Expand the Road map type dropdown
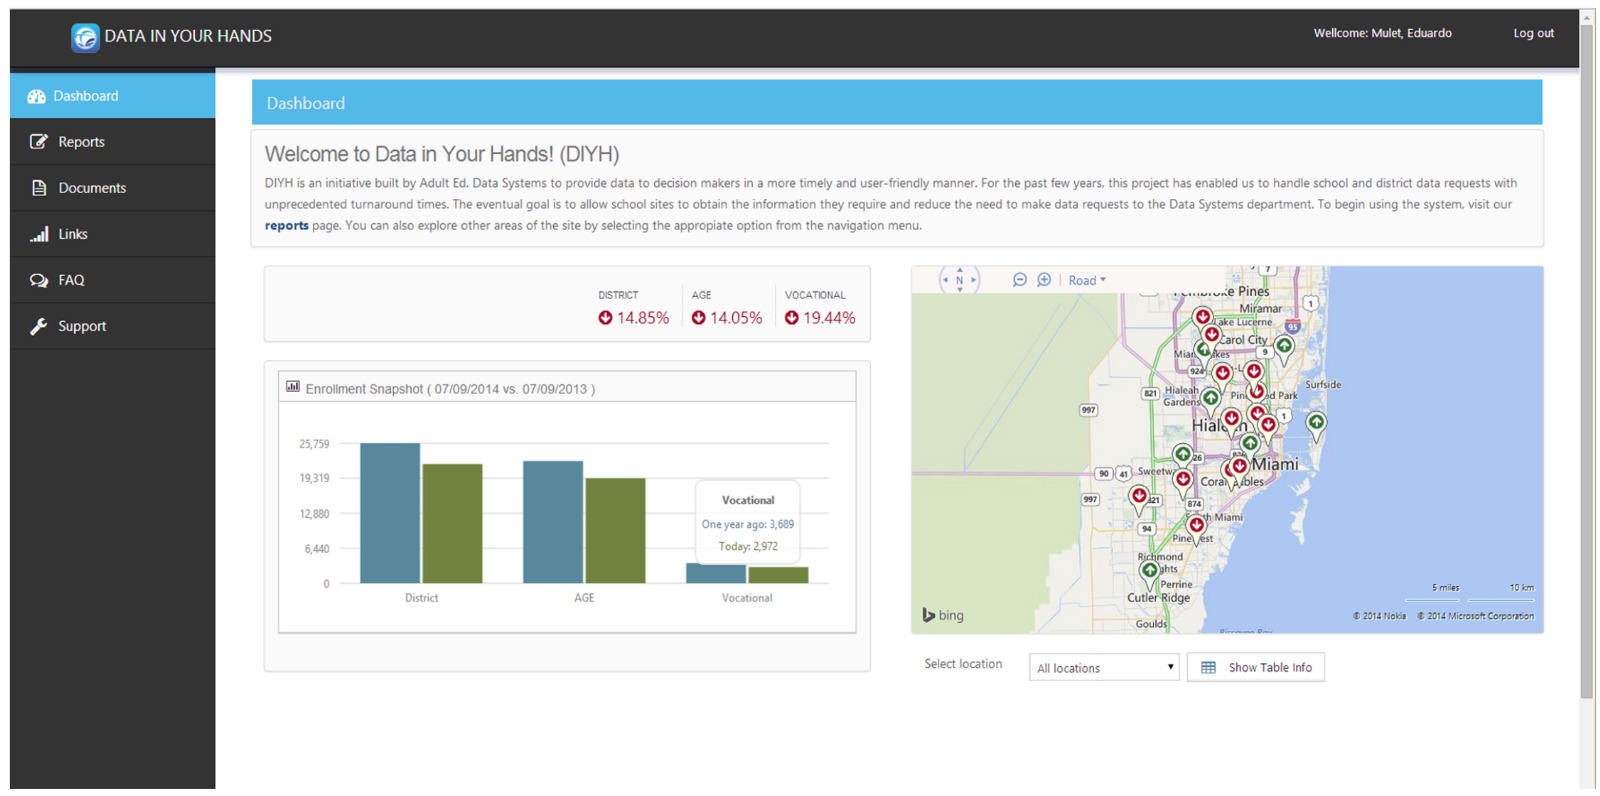The height and width of the screenshot is (796, 1600). coord(1087,281)
